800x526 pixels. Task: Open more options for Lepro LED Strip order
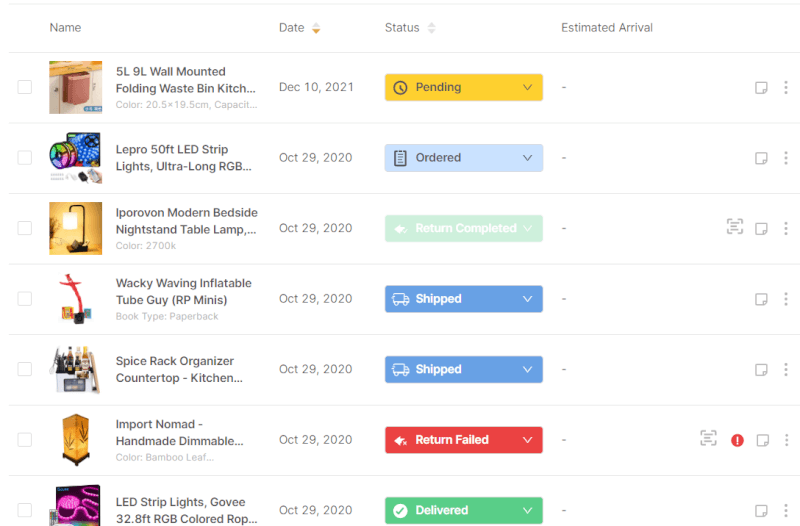[786, 158]
